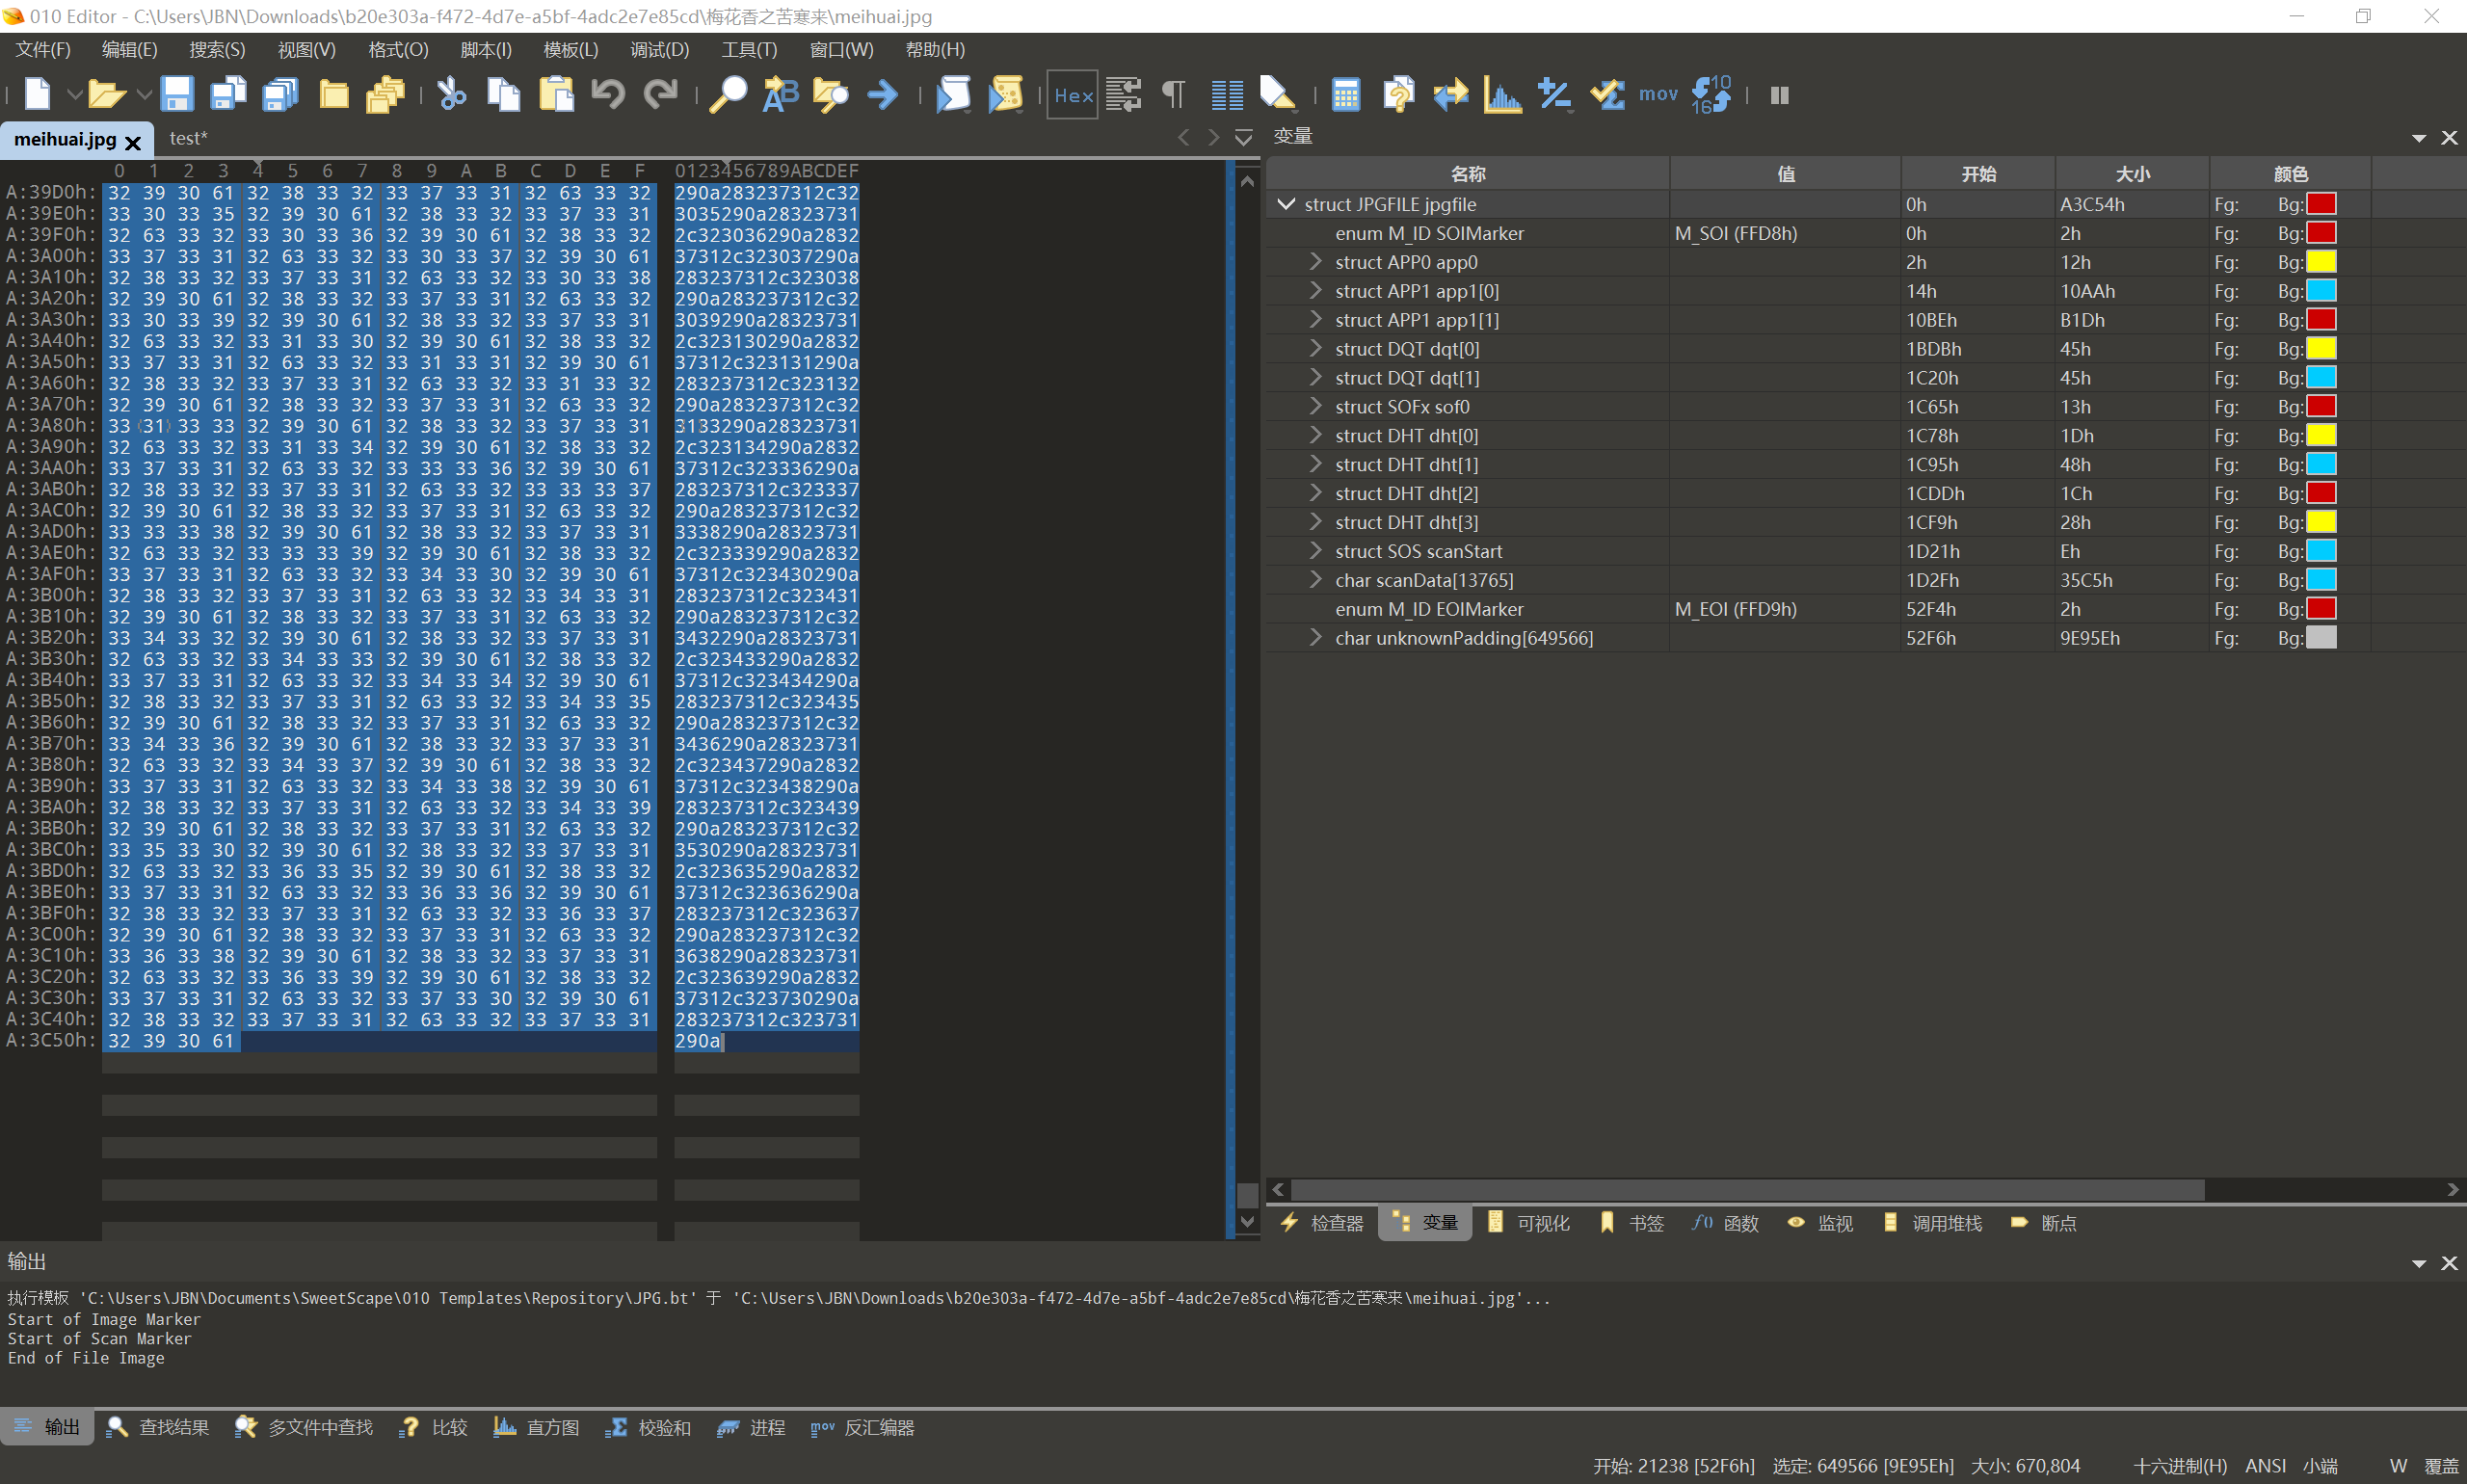
Task: Switch to the 书签 panel tab
Action: (1632, 1223)
